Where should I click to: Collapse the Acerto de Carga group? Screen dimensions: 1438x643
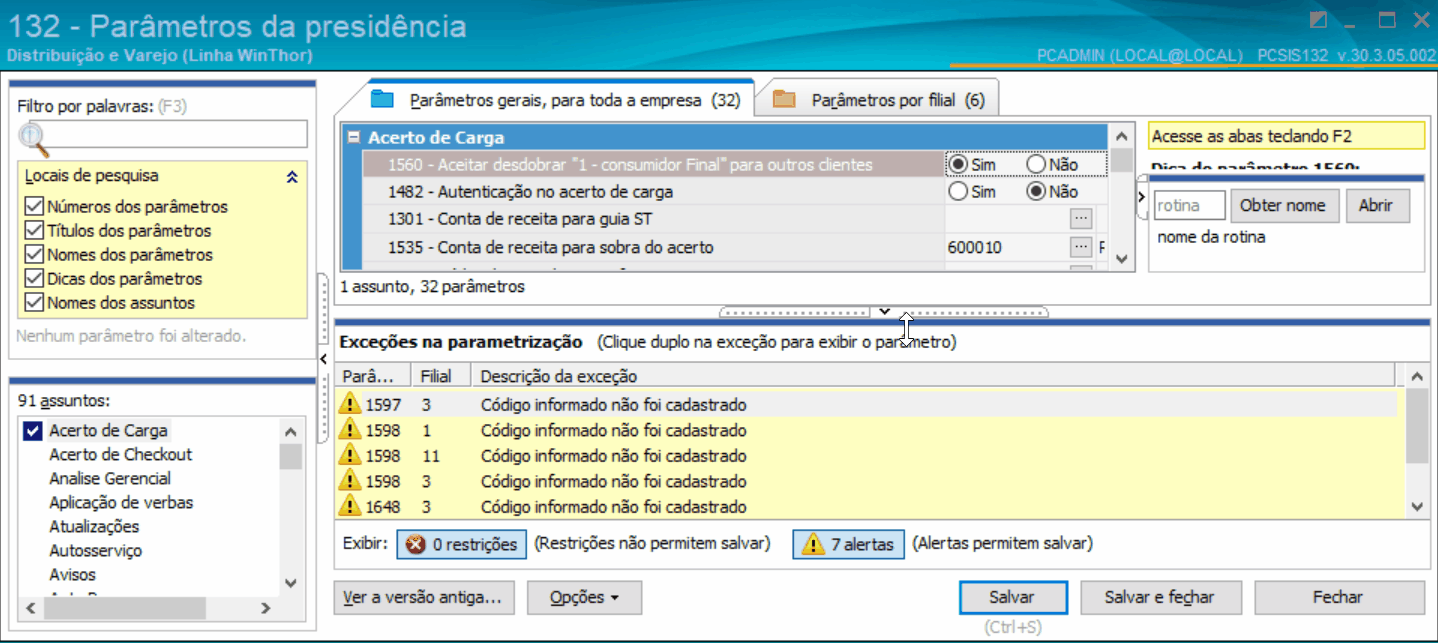point(353,138)
